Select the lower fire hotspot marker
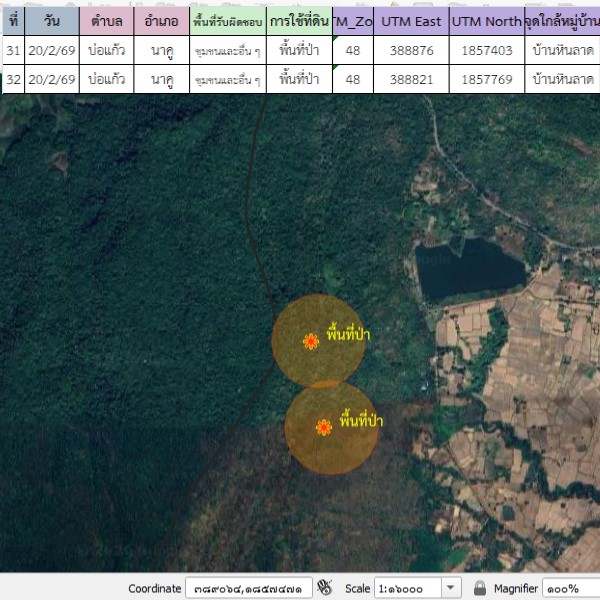This screenshot has width=600, height=600. 324,428
